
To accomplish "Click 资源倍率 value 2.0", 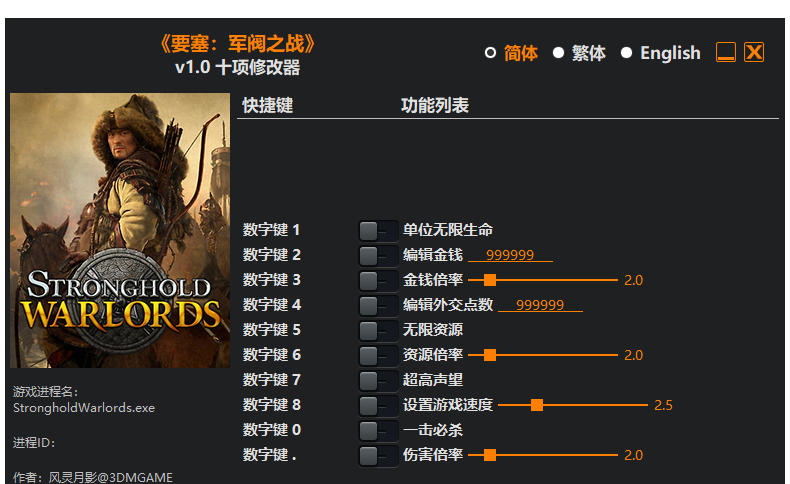I will [633, 355].
